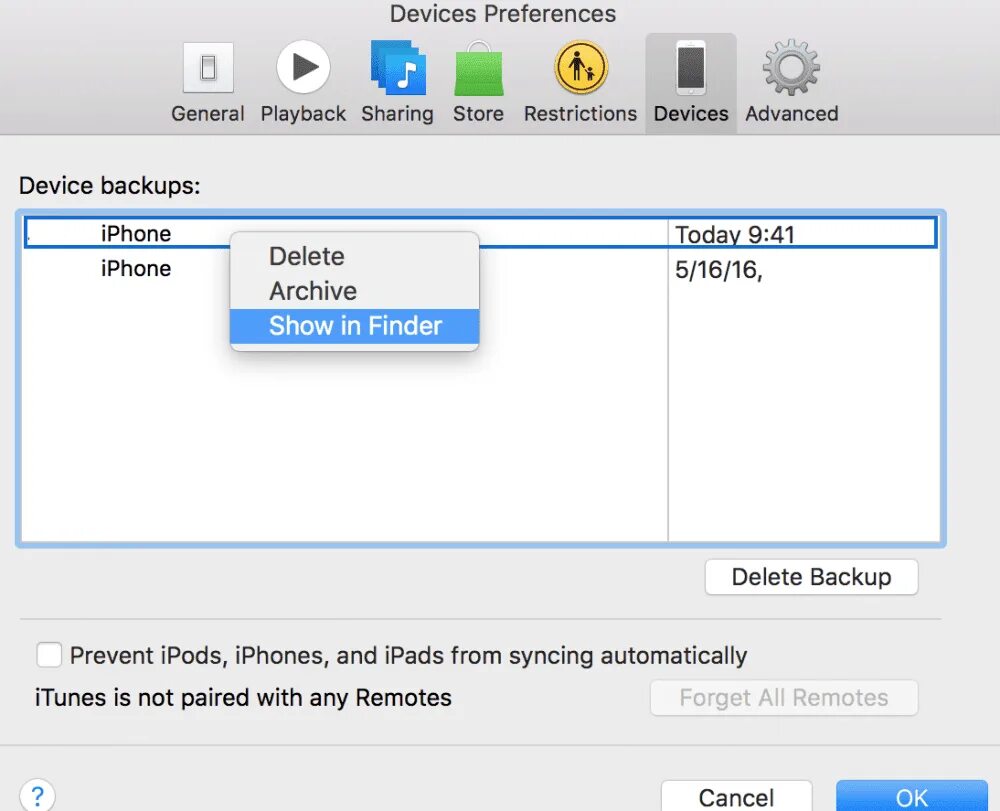This screenshot has width=1000, height=811.
Task: Open the Advanced gear icon
Action: pos(791,67)
